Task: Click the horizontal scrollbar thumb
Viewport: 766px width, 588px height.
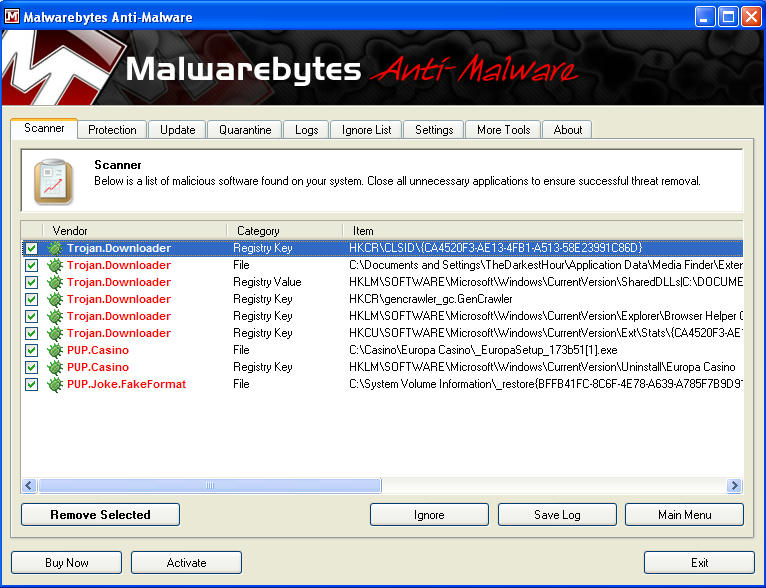Action: coord(210,485)
